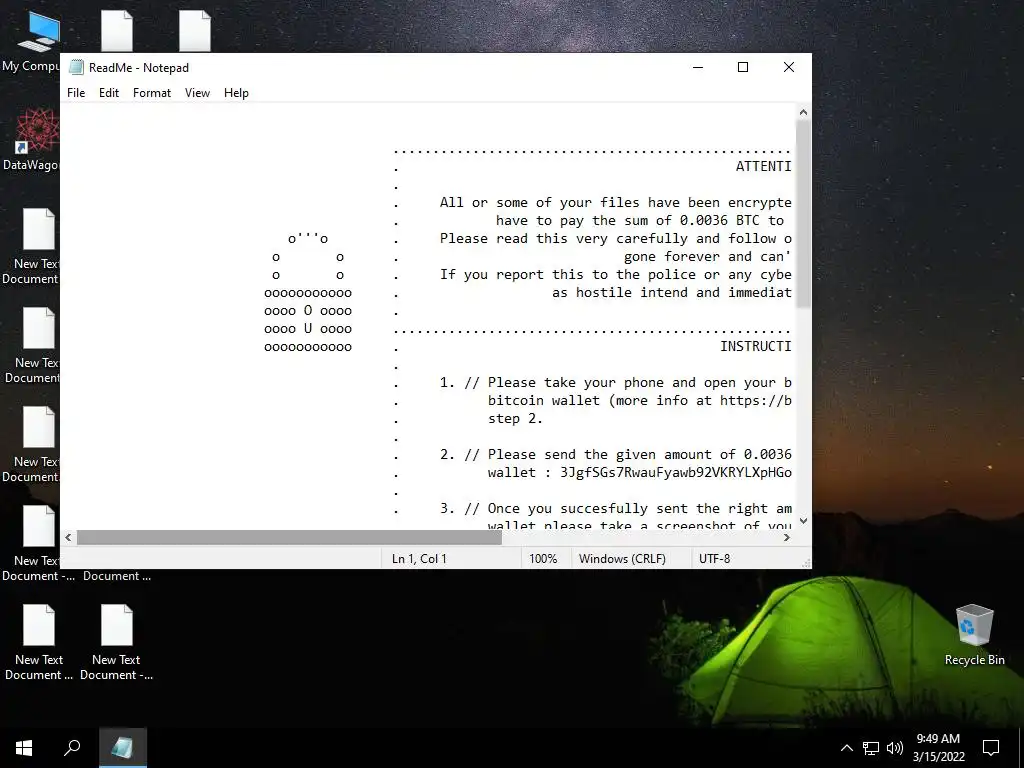
Task: Click the horizontal scrollbar thumb in Notepad
Action: [289, 537]
